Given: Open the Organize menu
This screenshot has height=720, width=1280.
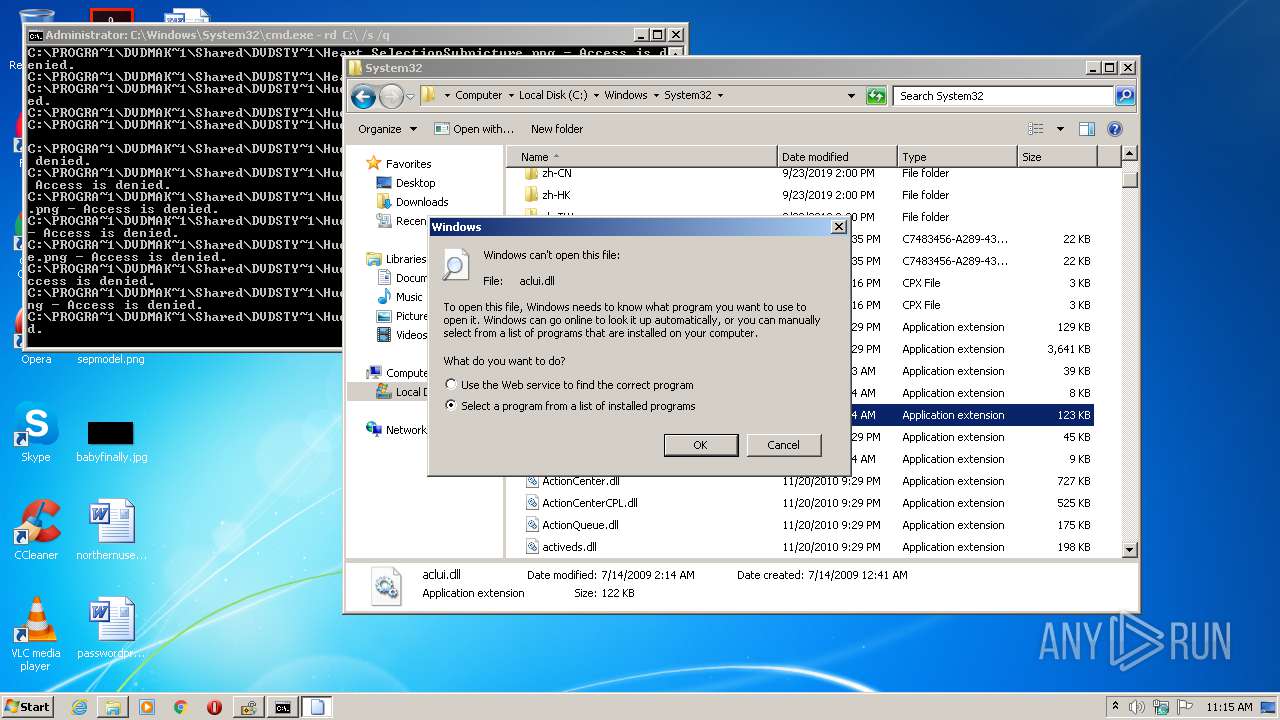Looking at the screenshot, I should tap(386, 129).
